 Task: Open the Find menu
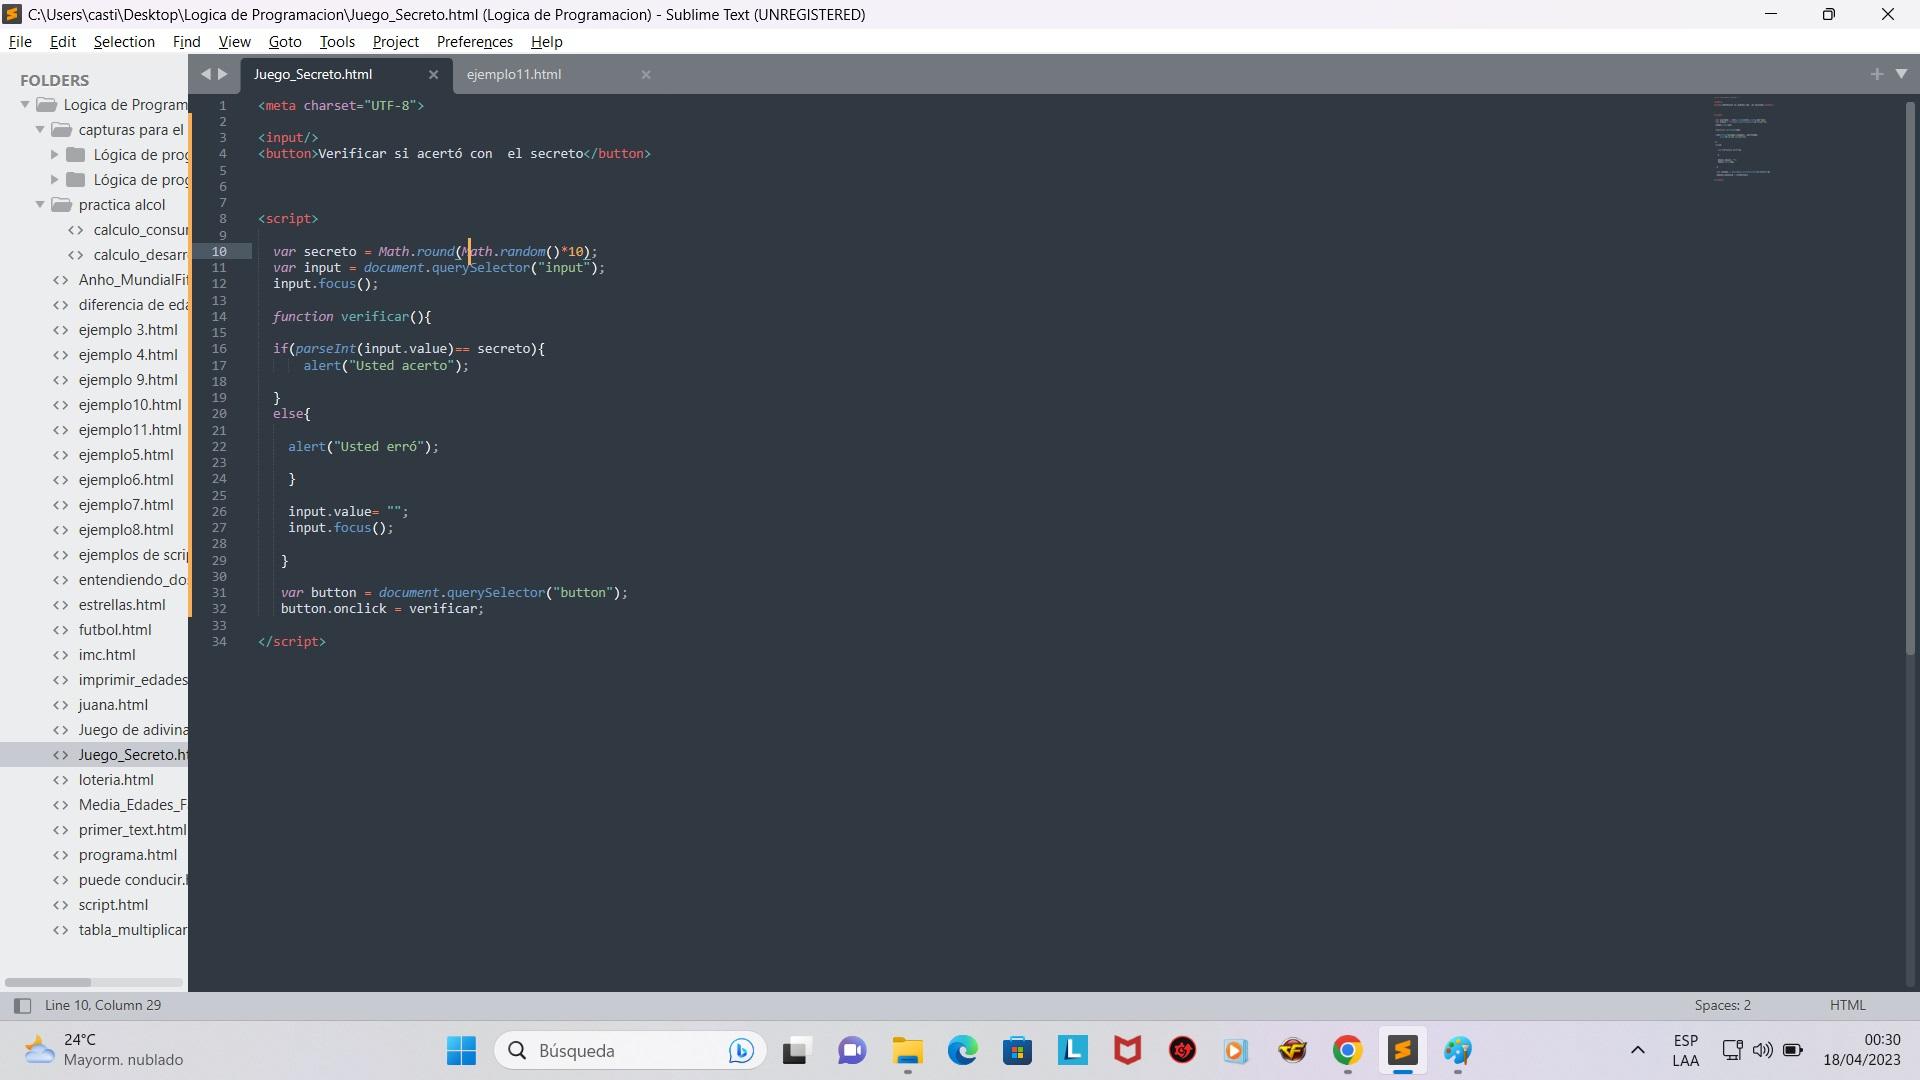point(186,42)
